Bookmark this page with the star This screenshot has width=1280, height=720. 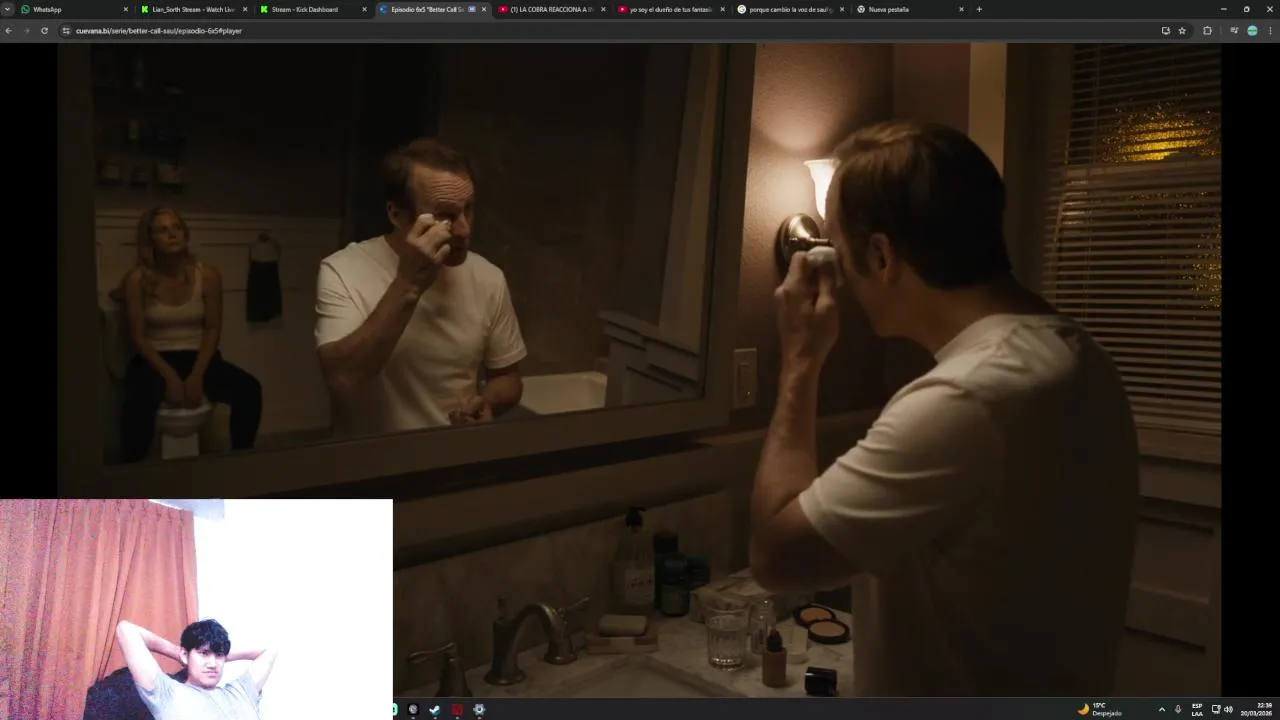pyautogui.click(x=1182, y=31)
